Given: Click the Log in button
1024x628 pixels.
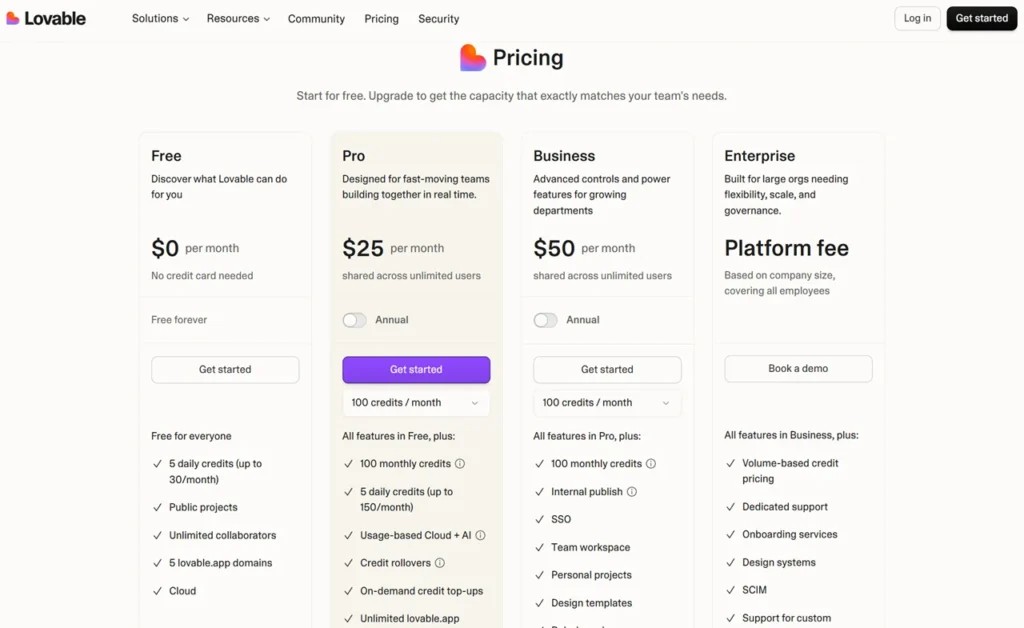Looking at the screenshot, I should pyautogui.click(x=916, y=18).
